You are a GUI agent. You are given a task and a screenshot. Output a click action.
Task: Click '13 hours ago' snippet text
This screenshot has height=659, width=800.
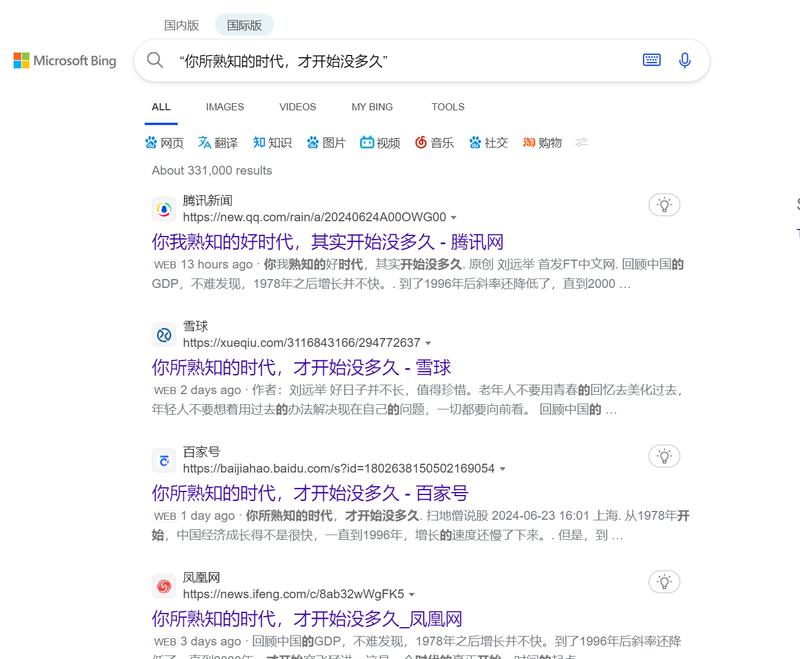pyautogui.click(x=216, y=264)
